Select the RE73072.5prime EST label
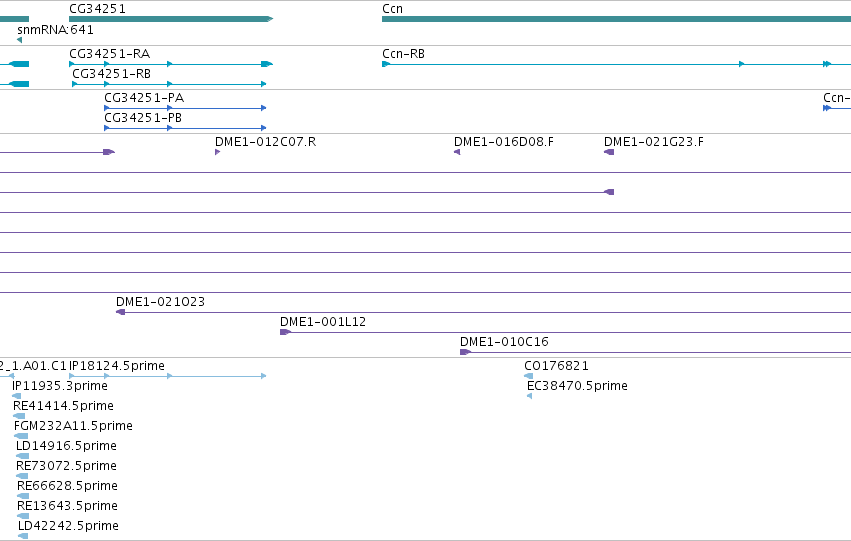 (66, 466)
